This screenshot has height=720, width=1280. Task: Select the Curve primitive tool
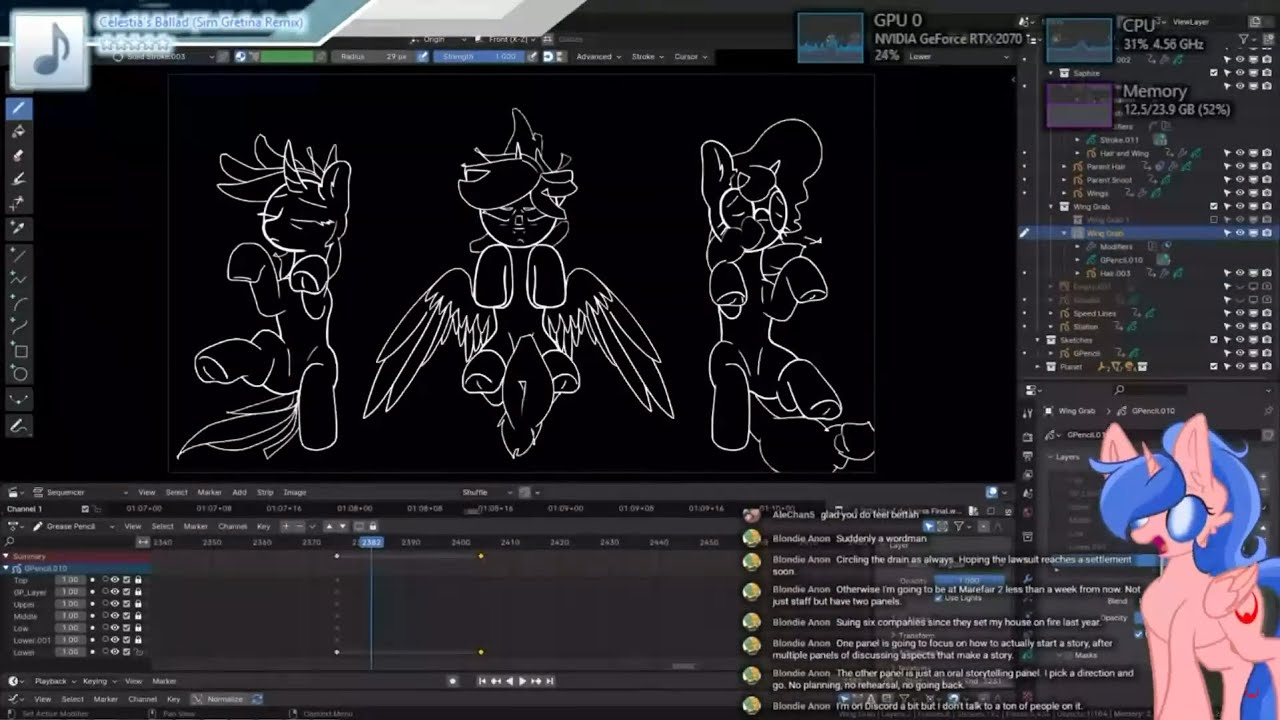20,328
